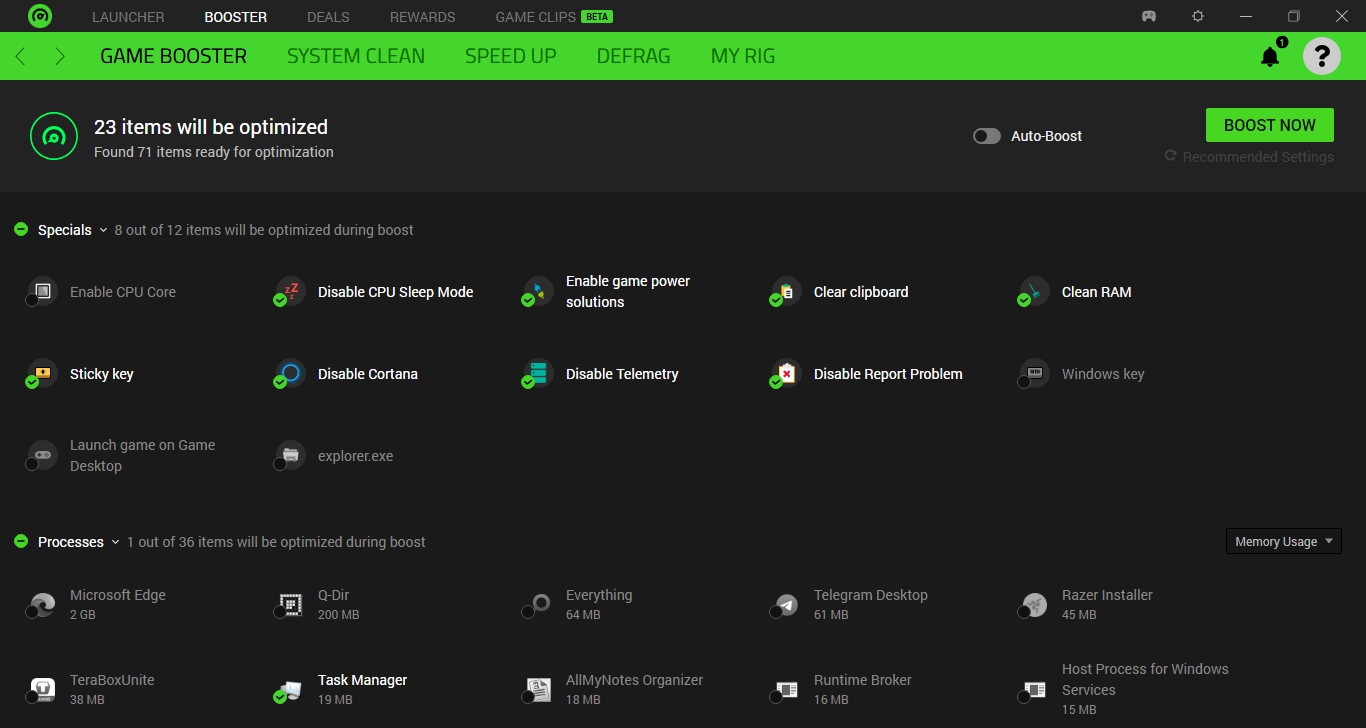Open the Memory Usage sort dropdown
The width and height of the screenshot is (1366, 728).
1283,541
